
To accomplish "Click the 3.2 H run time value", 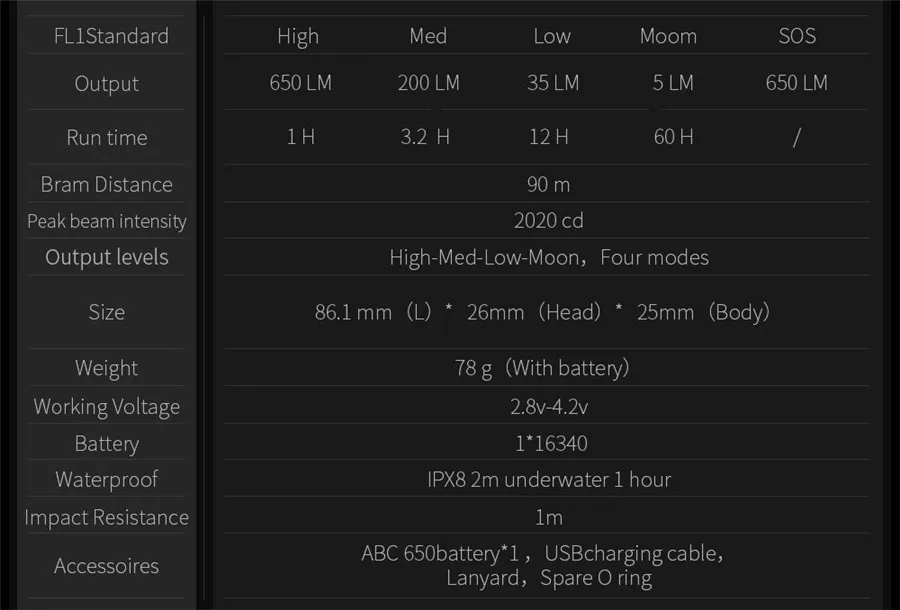I will (425, 137).
